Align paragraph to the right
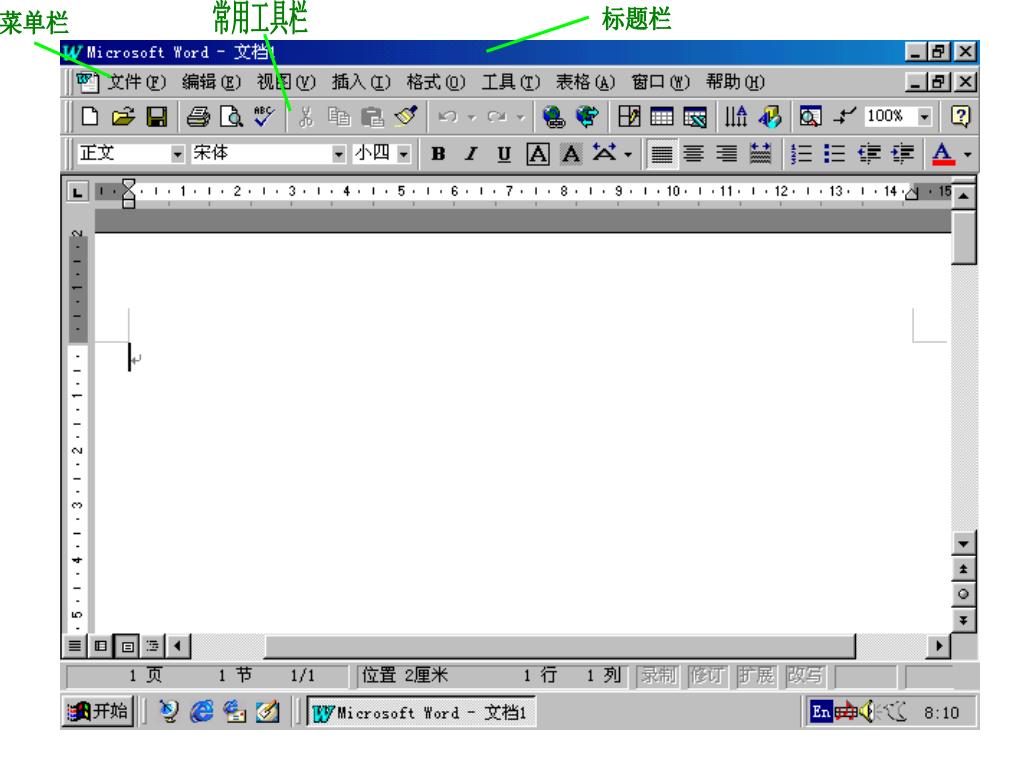The width and height of the screenshot is (1024, 768). [727, 154]
